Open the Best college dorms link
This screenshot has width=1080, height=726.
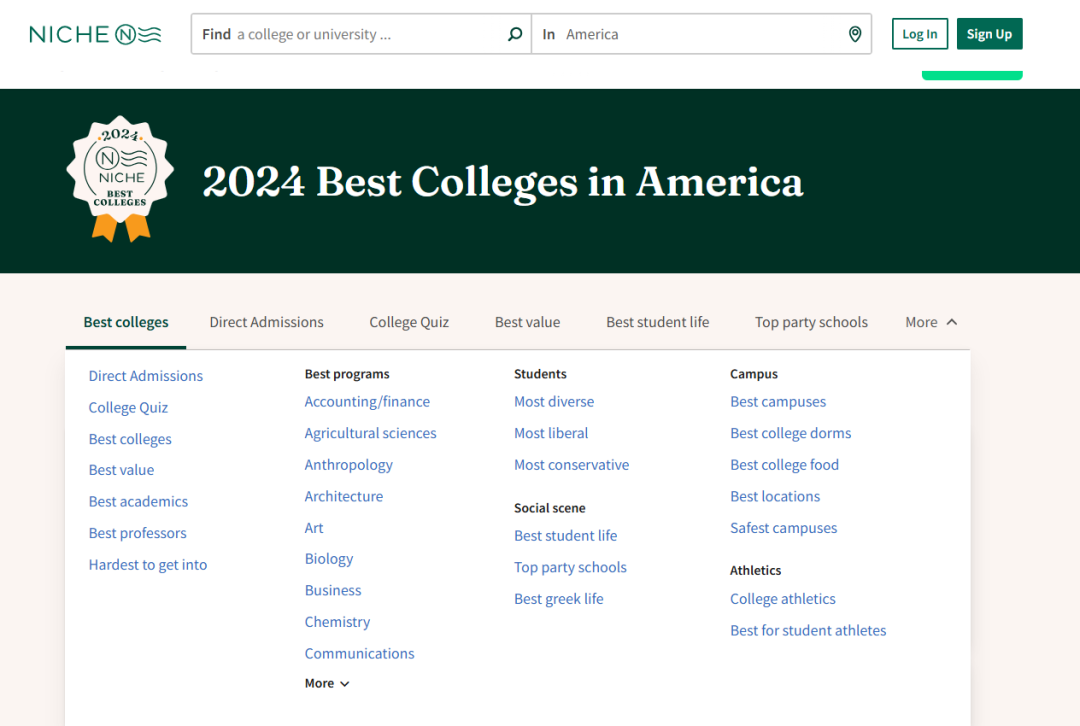pos(791,433)
